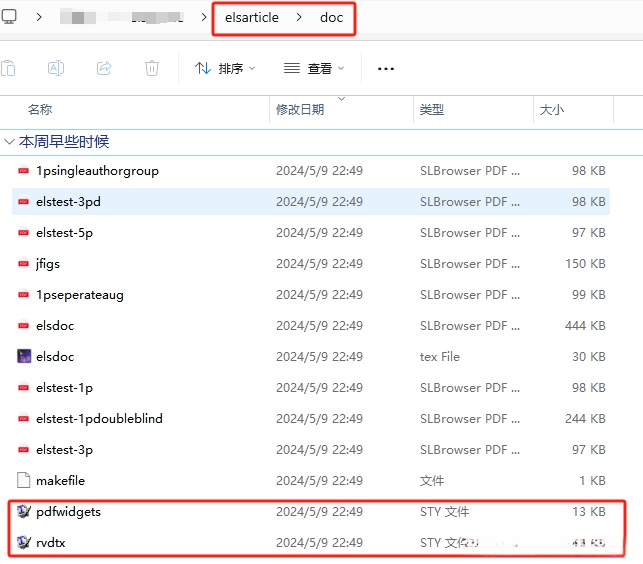Image resolution: width=643 pixels, height=564 pixels.
Task: Click the Rename icon in toolbar
Action: [56, 68]
